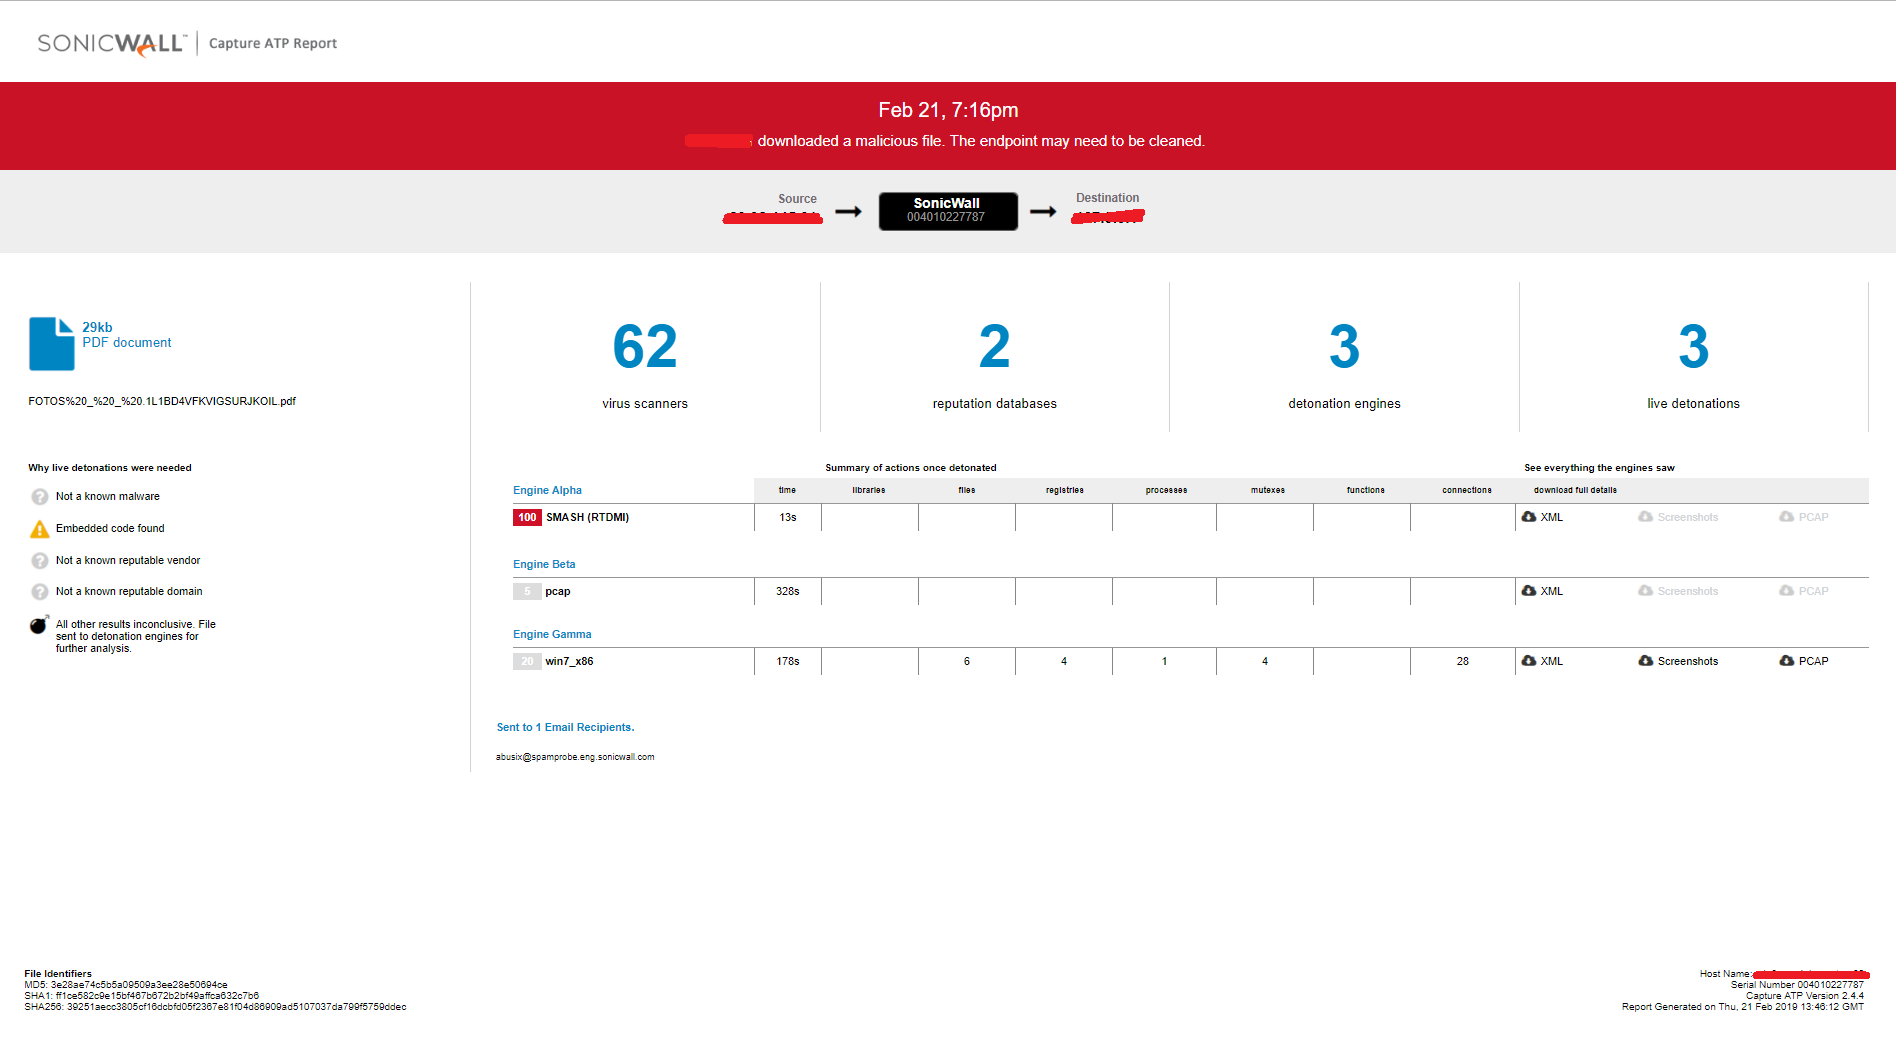1896x1052 pixels.
Task: Click the 'Feb 21, 7:16pm' timestamp in the red banner
Action: click(948, 110)
